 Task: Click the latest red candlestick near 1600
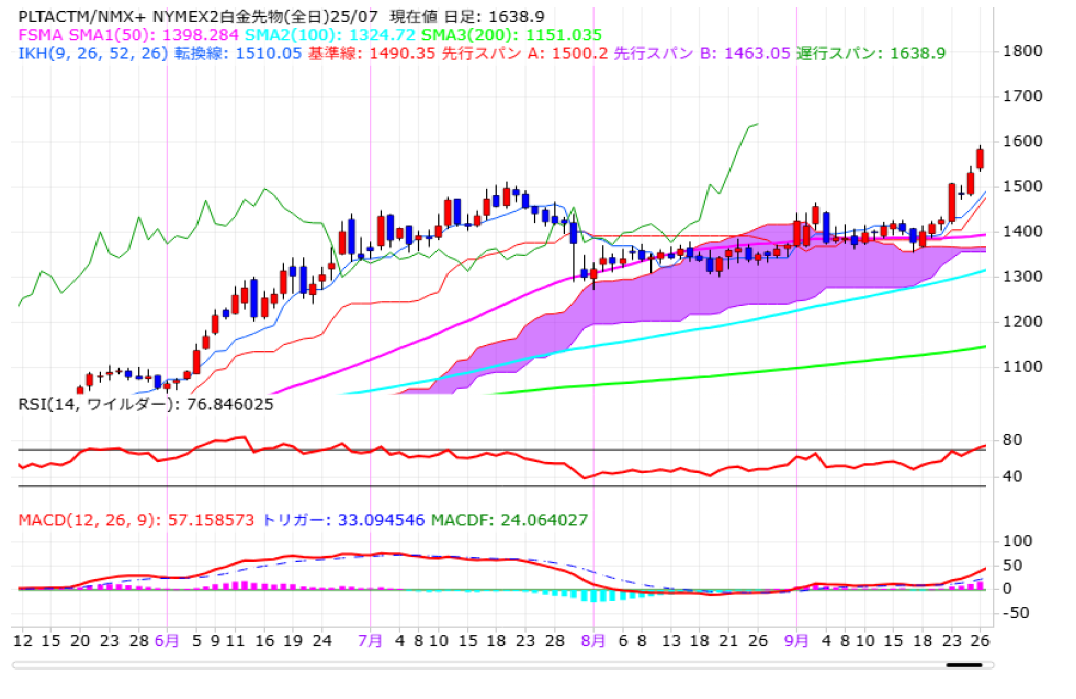(980, 158)
